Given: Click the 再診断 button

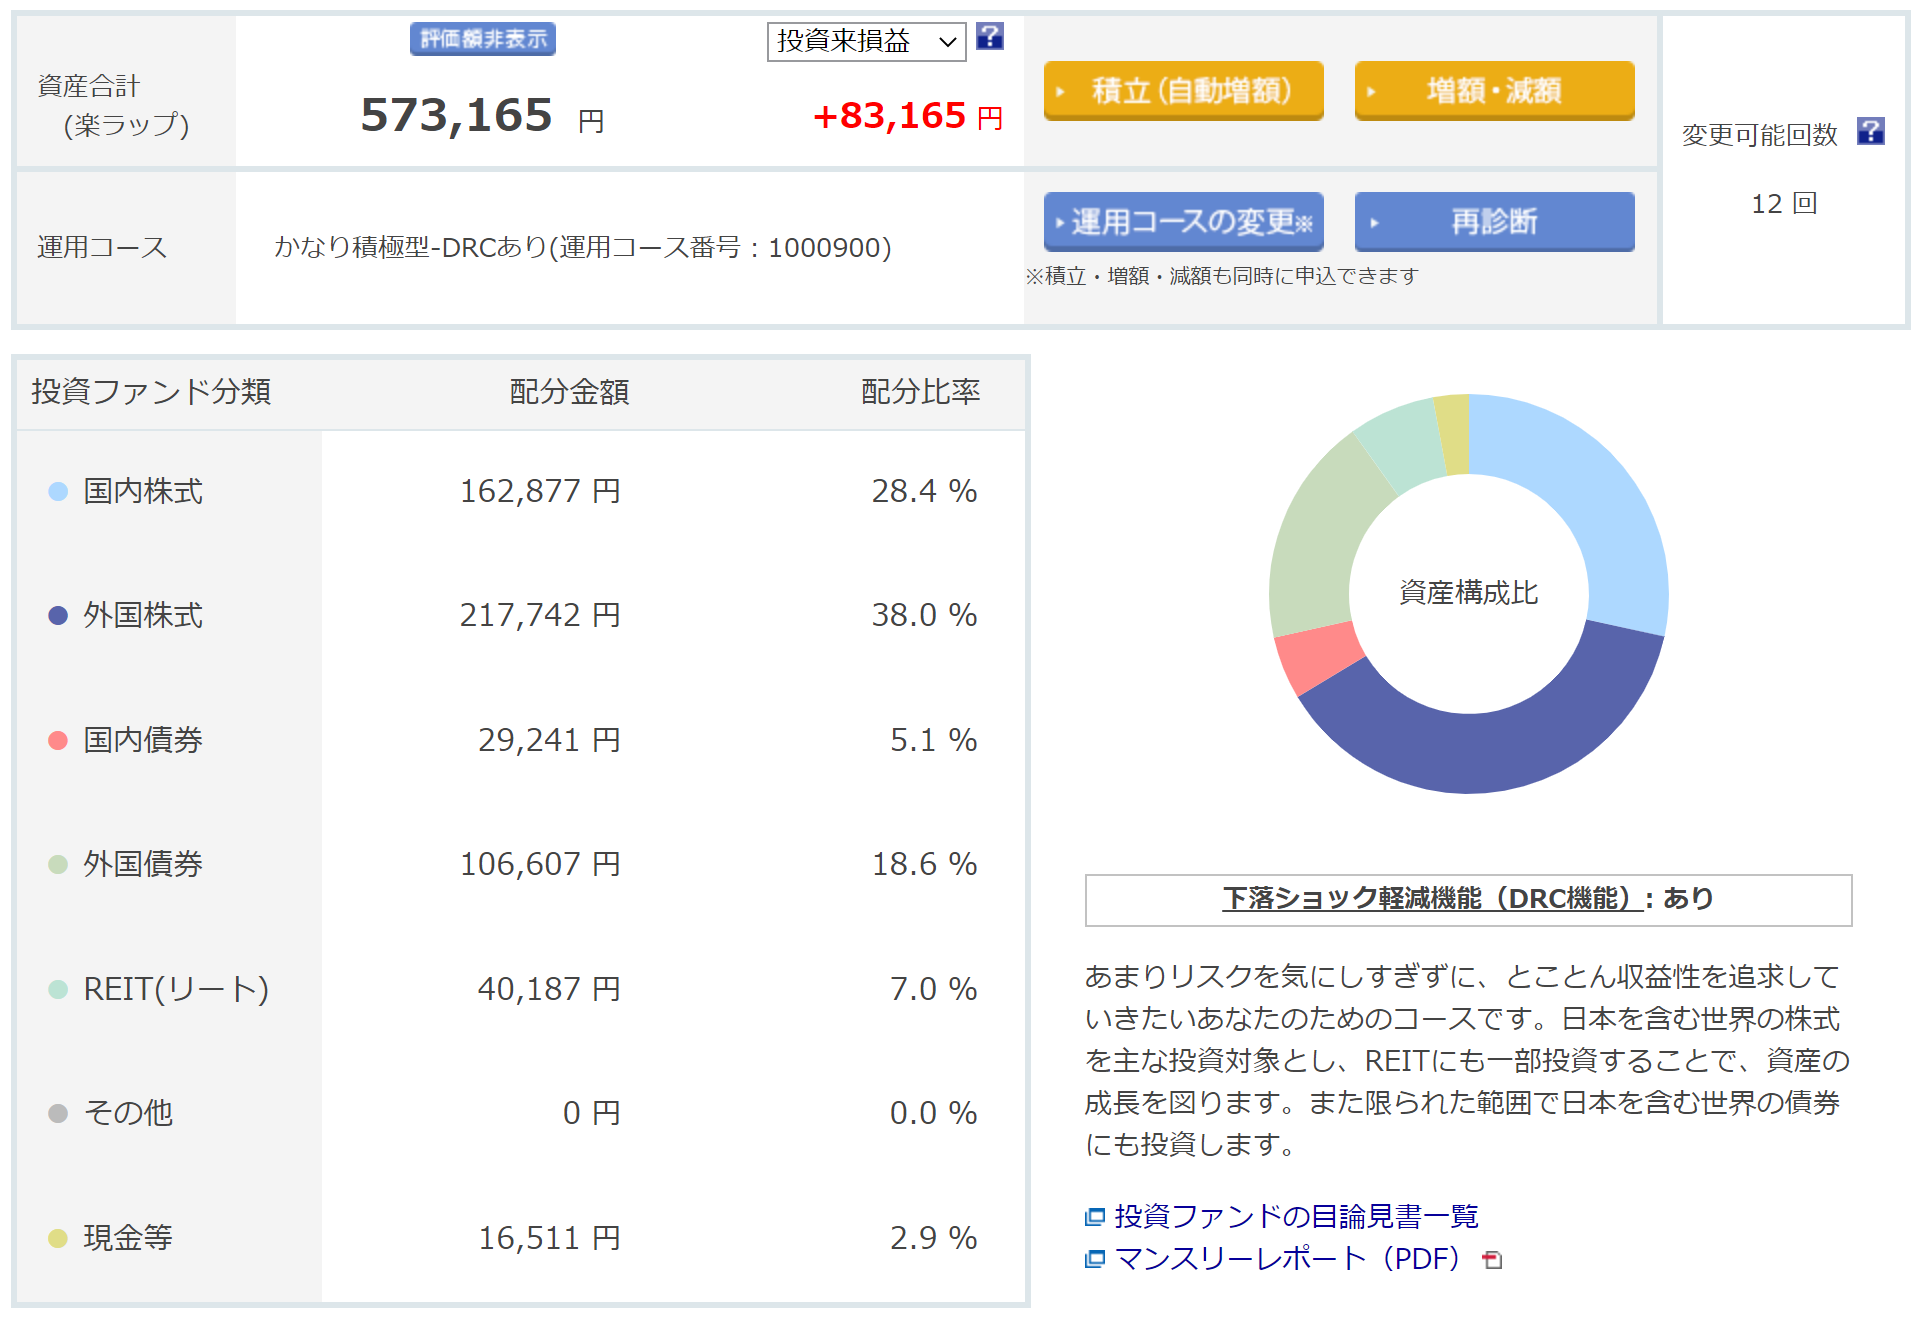Looking at the screenshot, I should [1493, 222].
